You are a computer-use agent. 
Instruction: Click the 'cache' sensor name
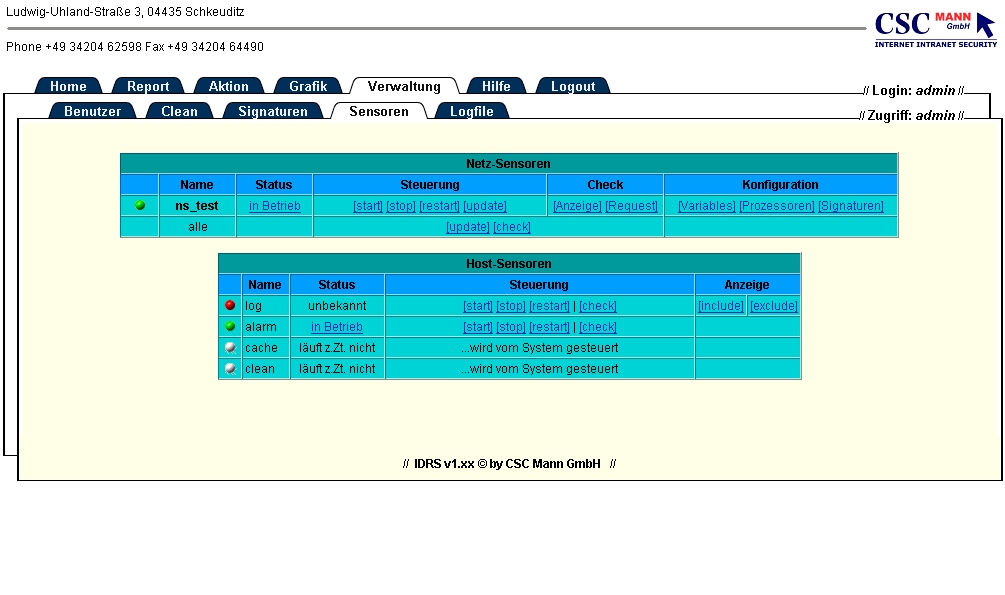point(262,348)
